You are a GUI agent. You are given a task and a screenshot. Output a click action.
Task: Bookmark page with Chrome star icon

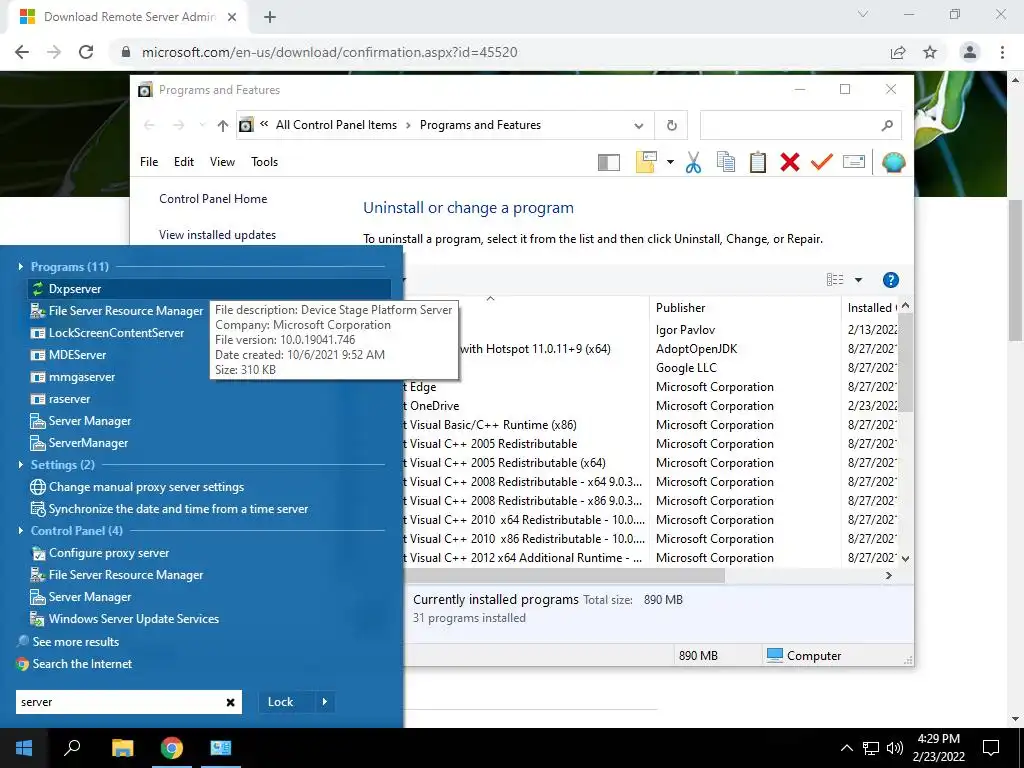[930, 52]
